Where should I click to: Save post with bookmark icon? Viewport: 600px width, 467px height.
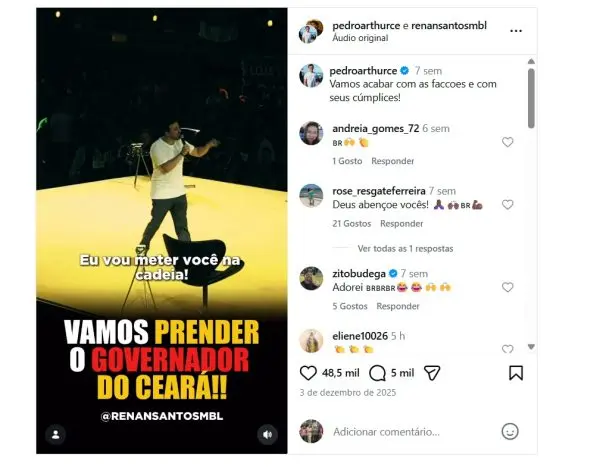tap(516, 373)
